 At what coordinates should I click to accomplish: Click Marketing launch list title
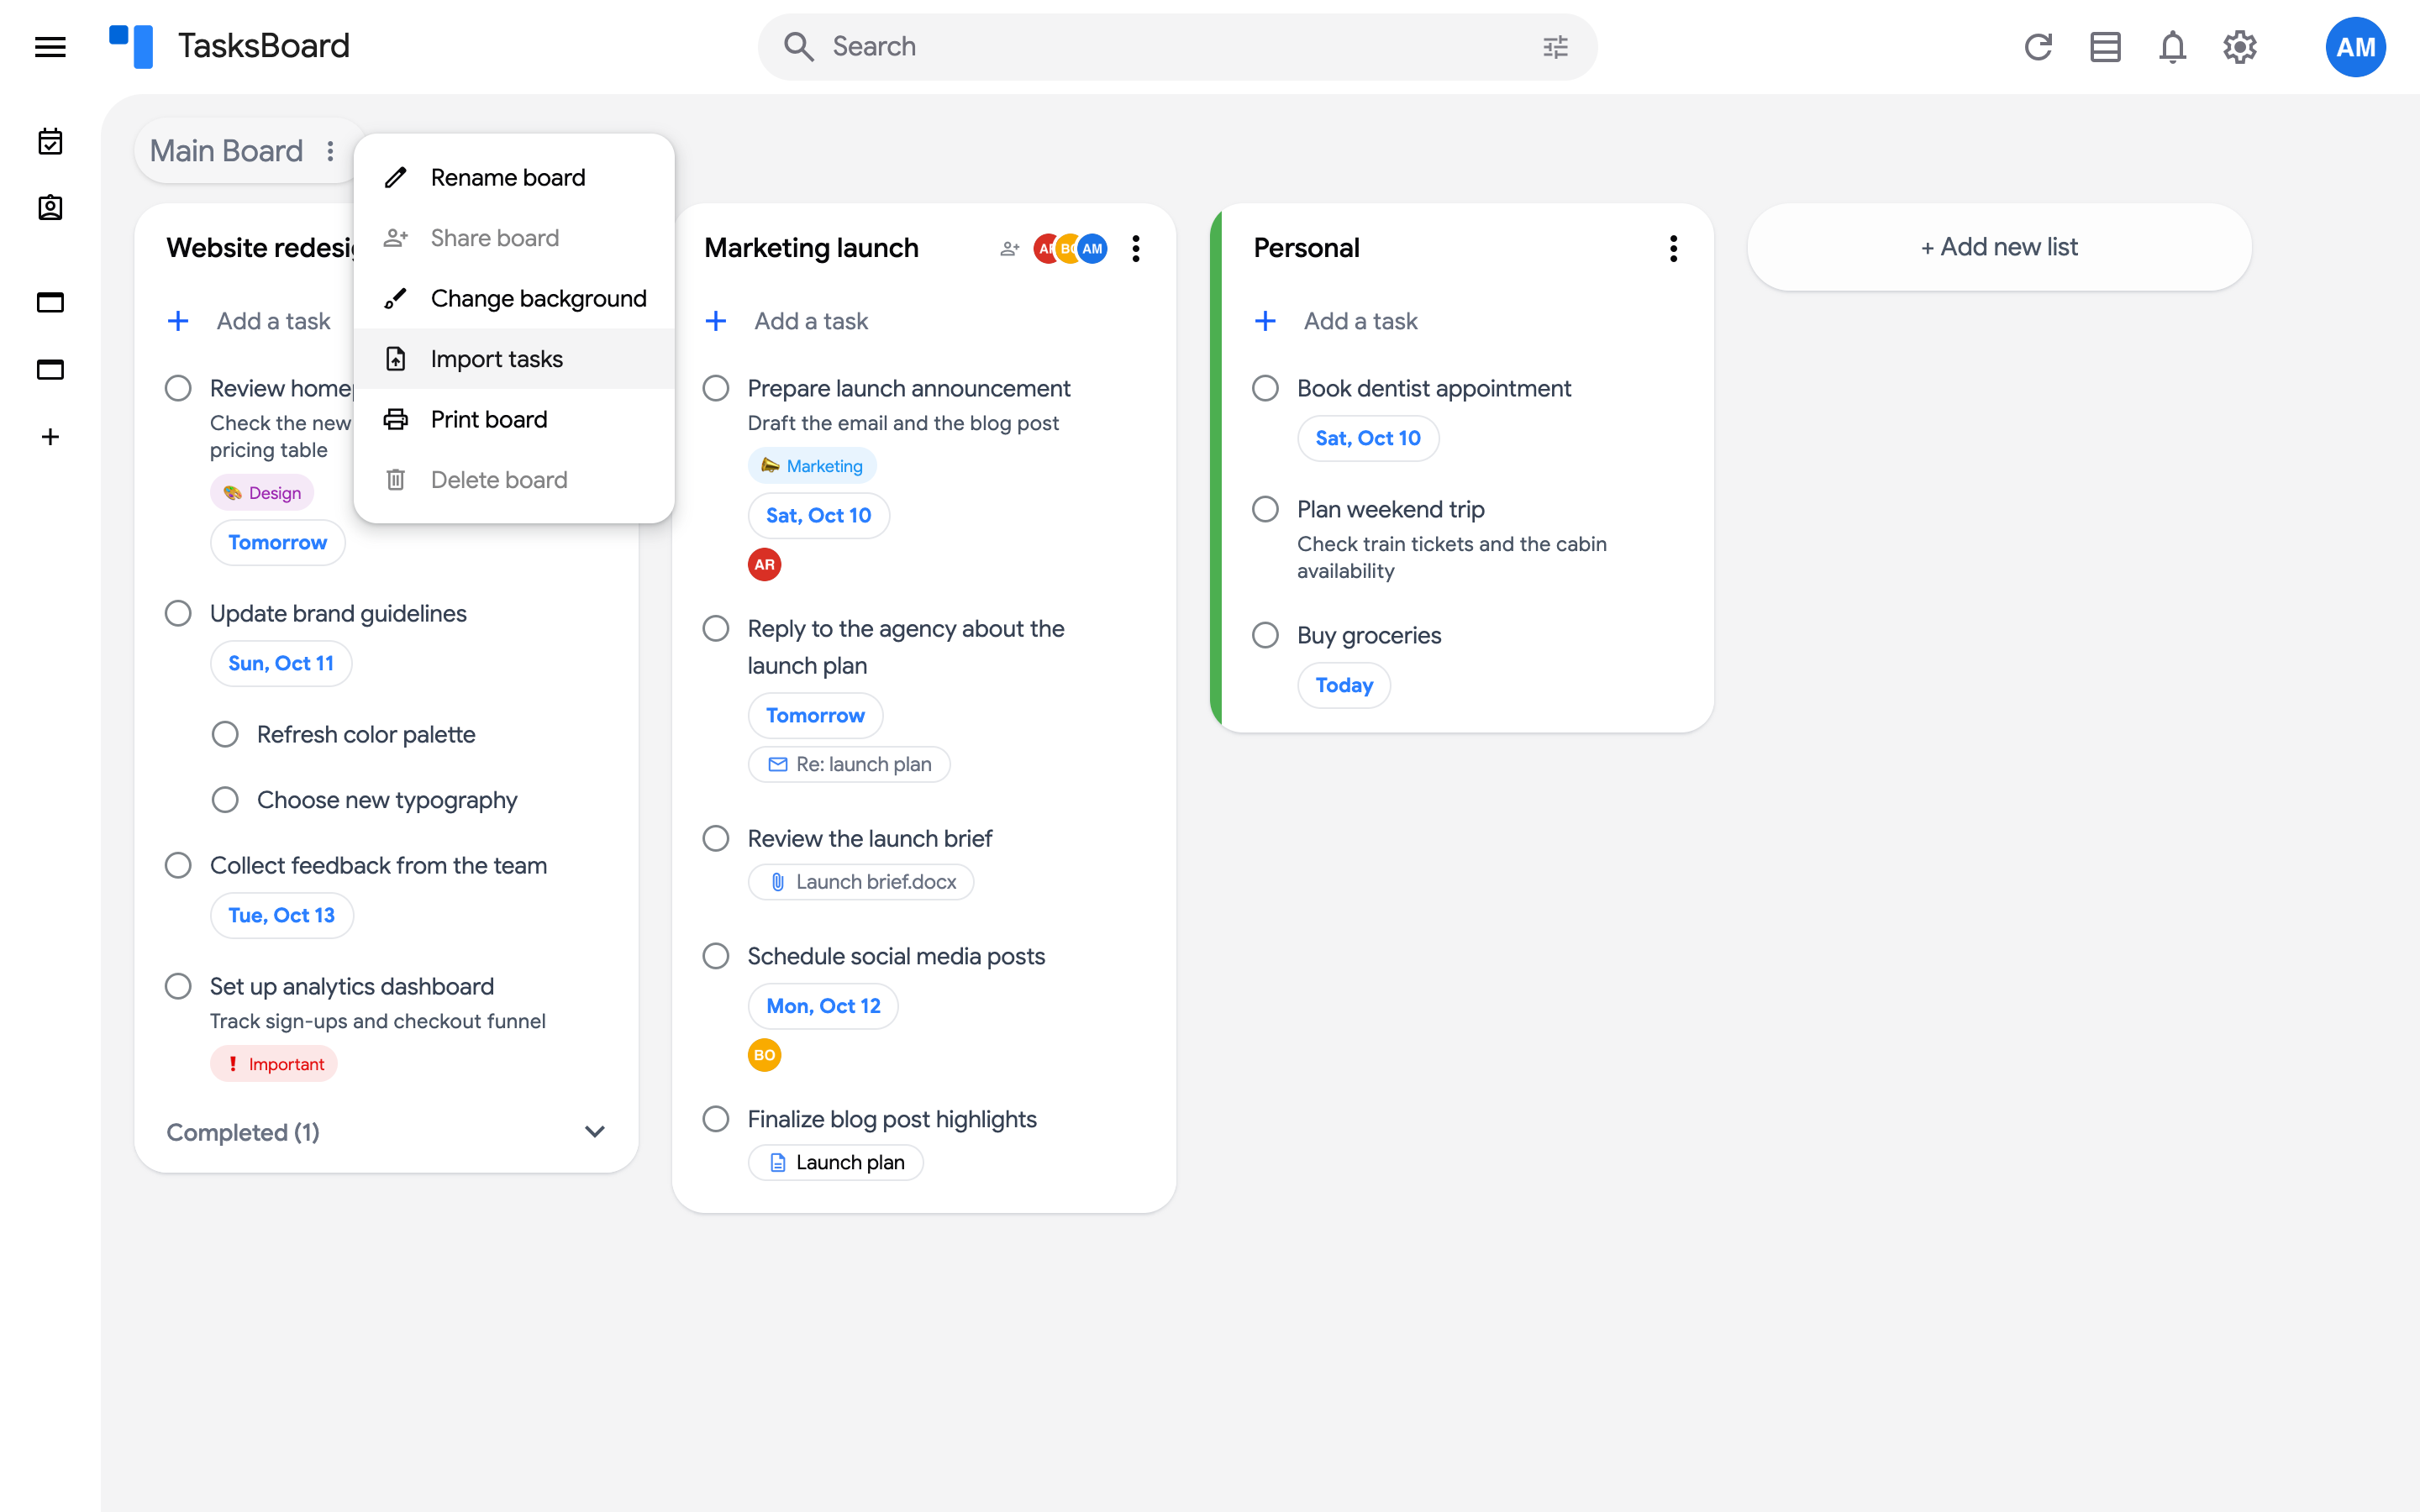811,248
